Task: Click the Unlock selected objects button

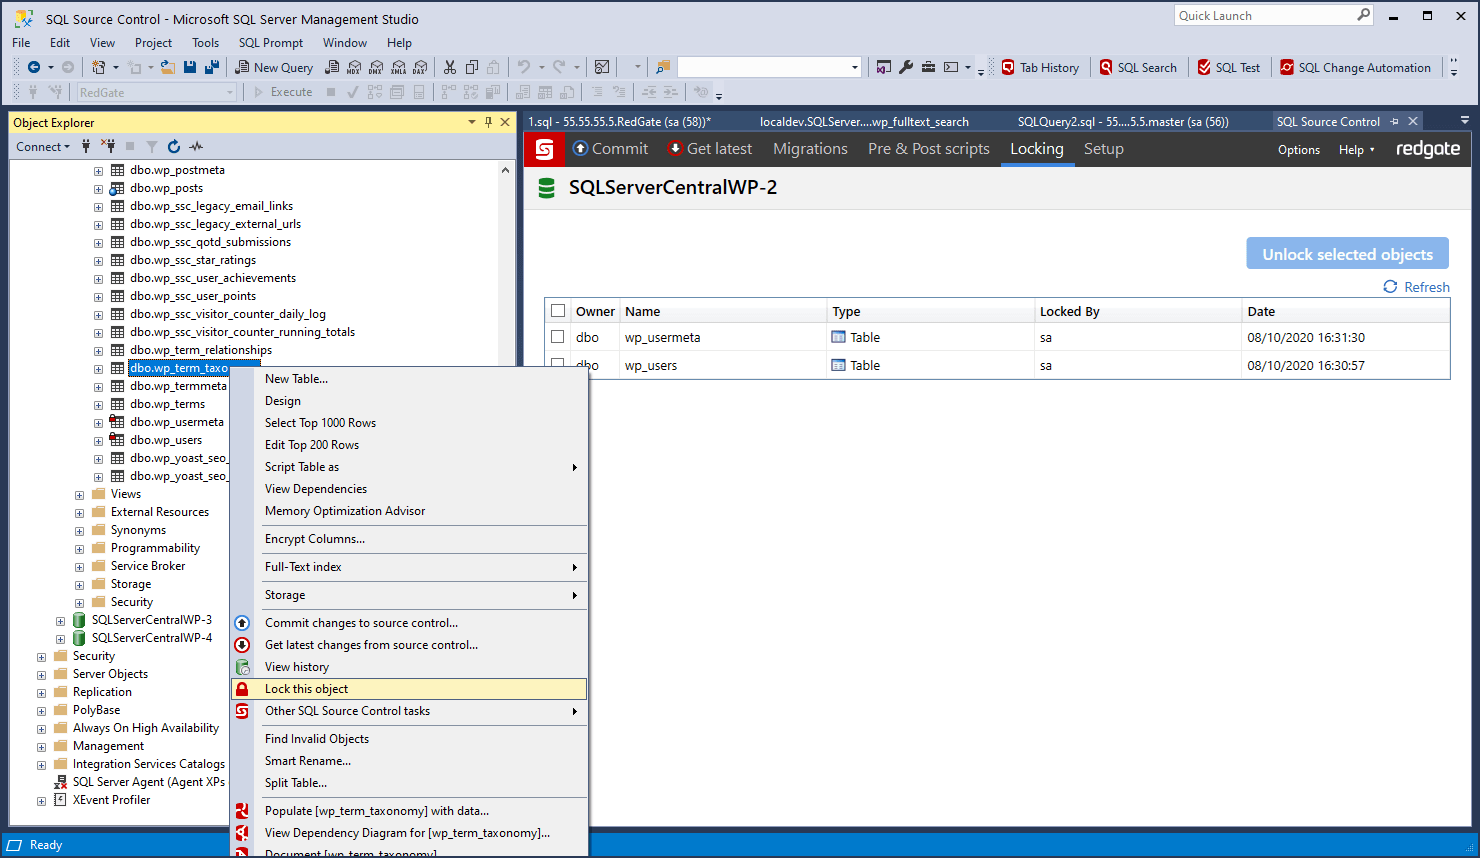Action: pos(1347,254)
